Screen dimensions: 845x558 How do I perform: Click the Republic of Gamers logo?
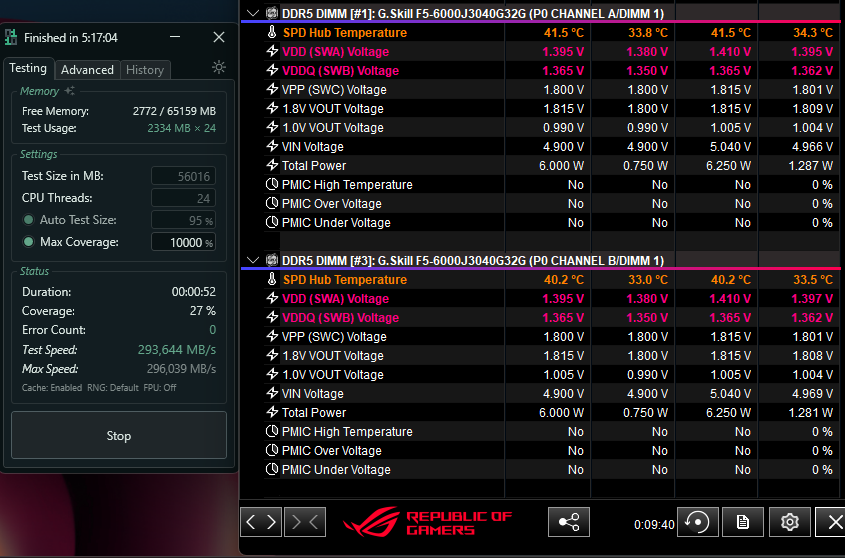click(x=427, y=522)
